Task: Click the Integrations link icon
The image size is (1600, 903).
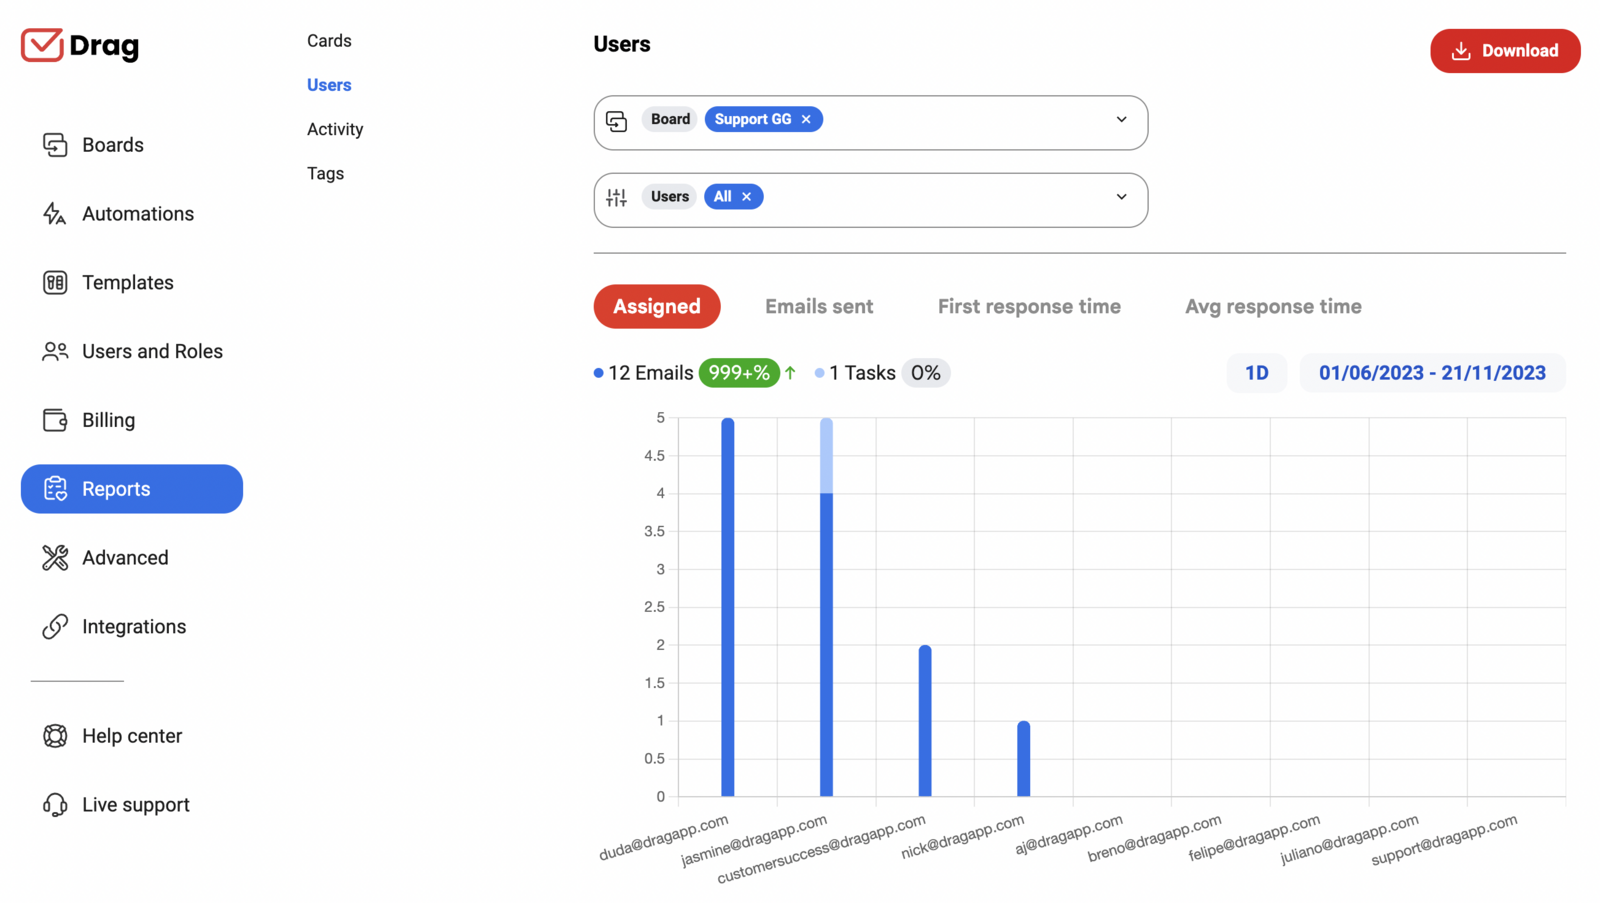Action: pos(55,627)
